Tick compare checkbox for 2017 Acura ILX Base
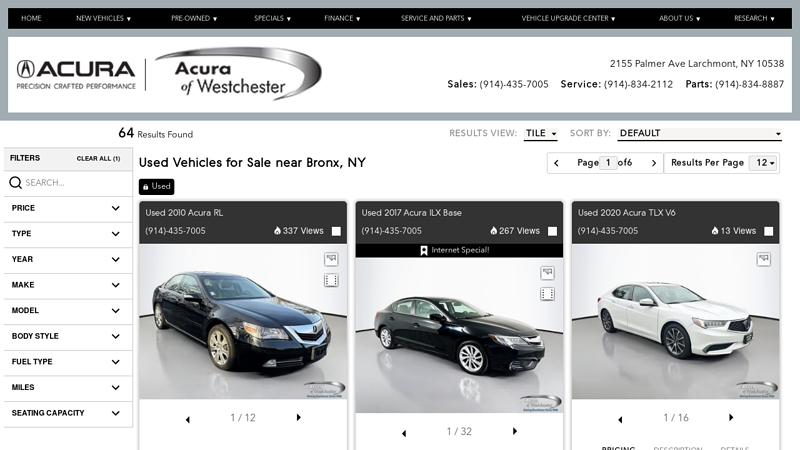The width and height of the screenshot is (800, 450). pos(553,231)
